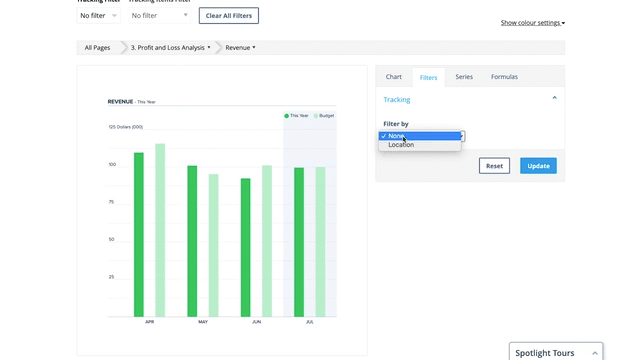Open the Profit and Loss Analysis breadcrumb menu
The height and width of the screenshot is (360, 640).
click(171, 48)
